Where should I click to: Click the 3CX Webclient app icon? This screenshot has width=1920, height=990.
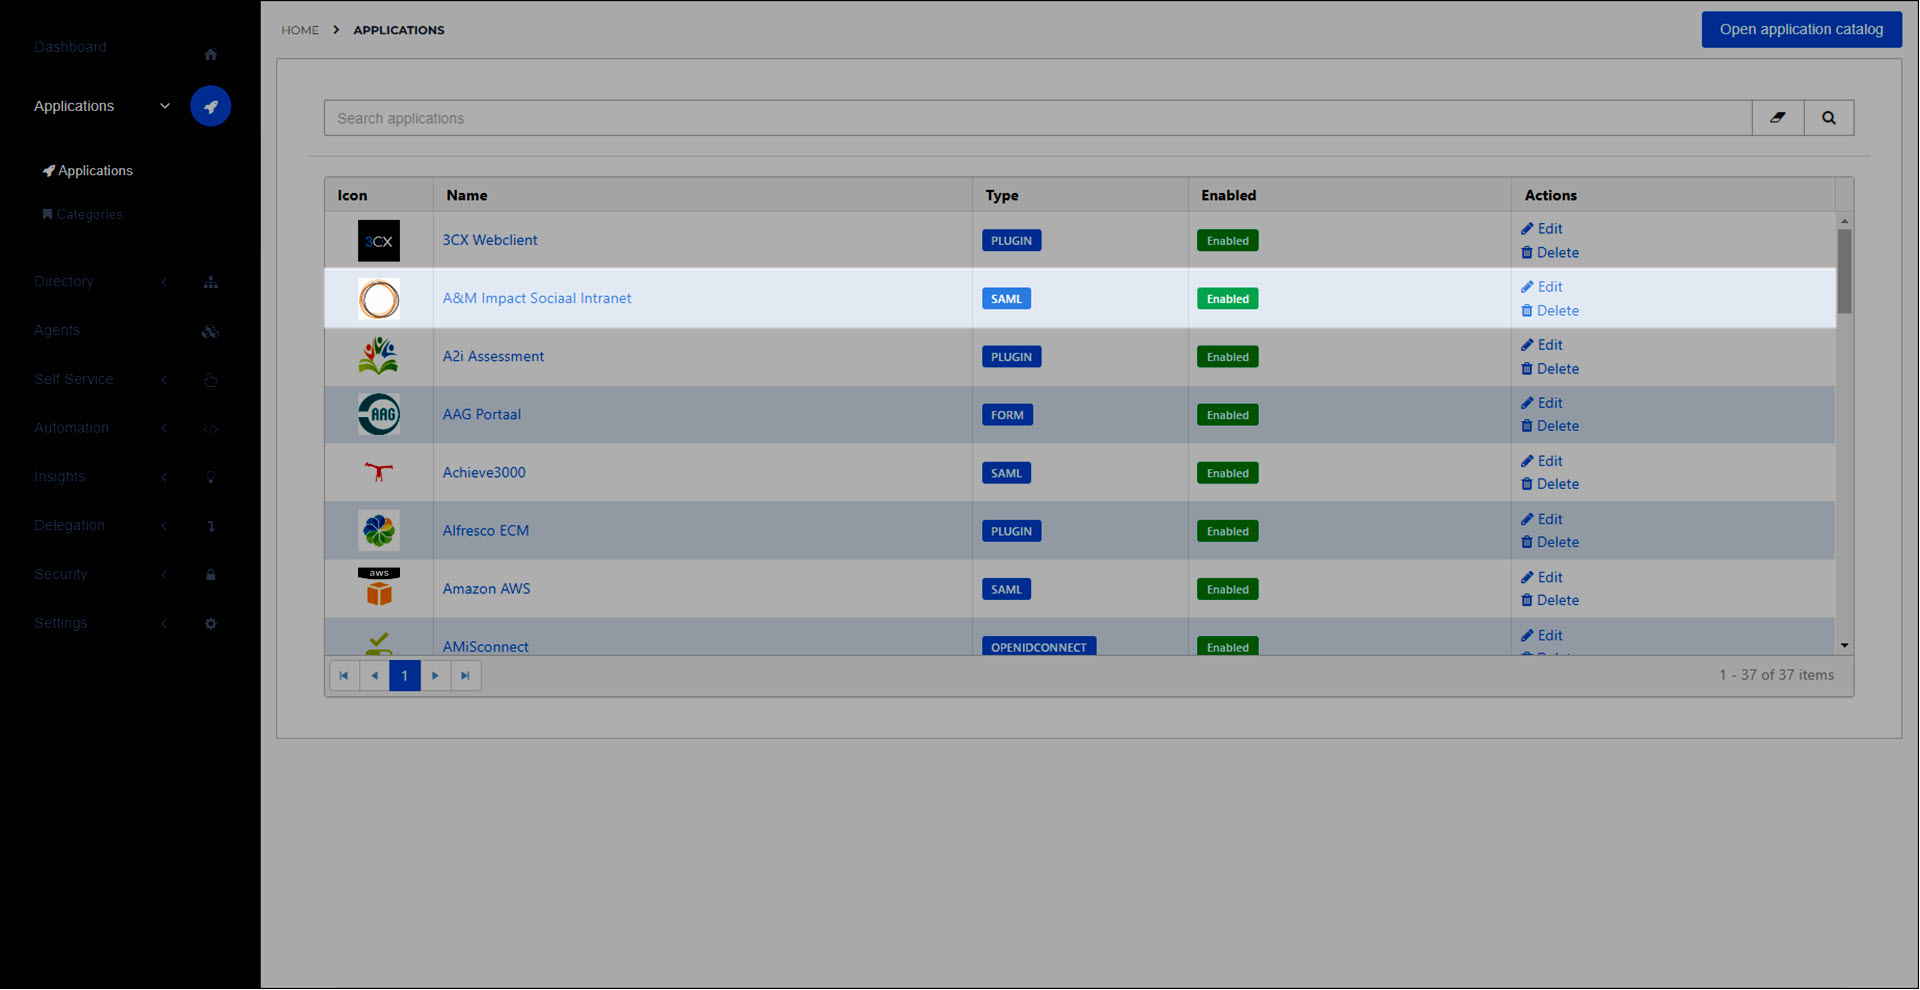coord(379,241)
